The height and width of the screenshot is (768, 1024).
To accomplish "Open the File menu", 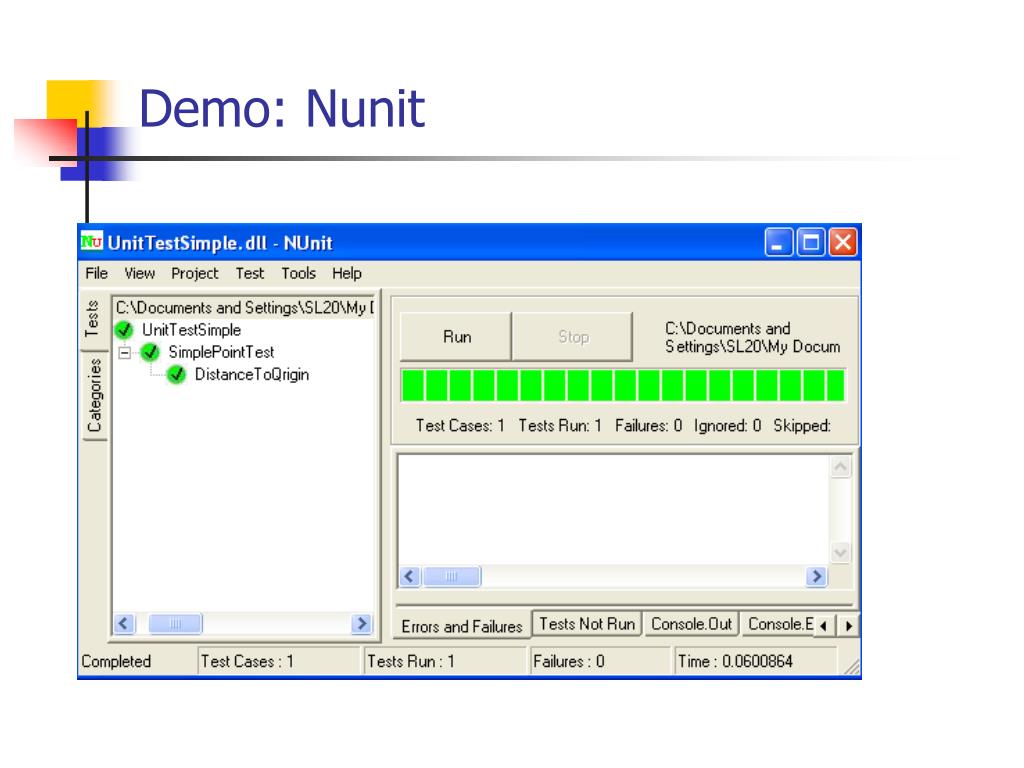I will click(x=97, y=274).
